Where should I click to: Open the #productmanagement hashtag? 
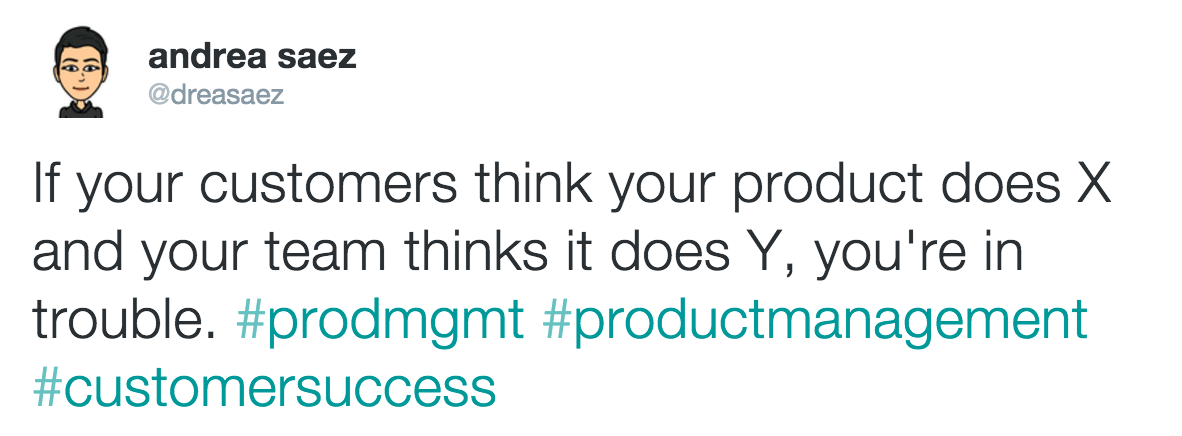(816, 322)
